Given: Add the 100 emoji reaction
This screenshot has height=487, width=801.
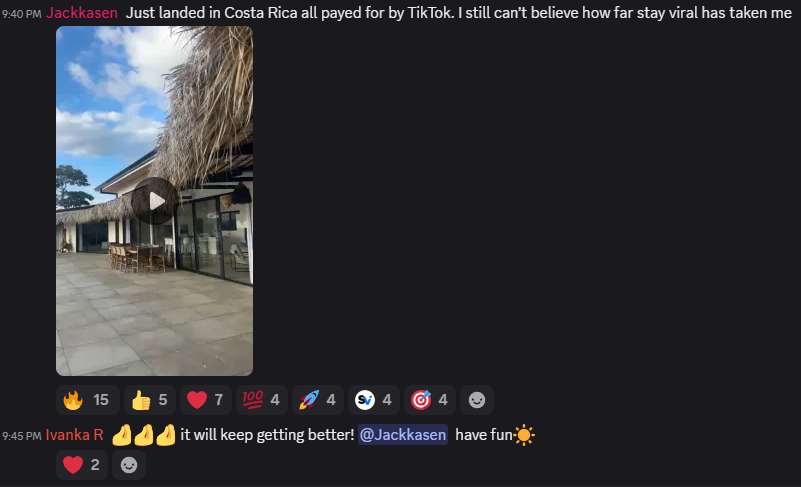Looking at the screenshot, I should point(262,400).
